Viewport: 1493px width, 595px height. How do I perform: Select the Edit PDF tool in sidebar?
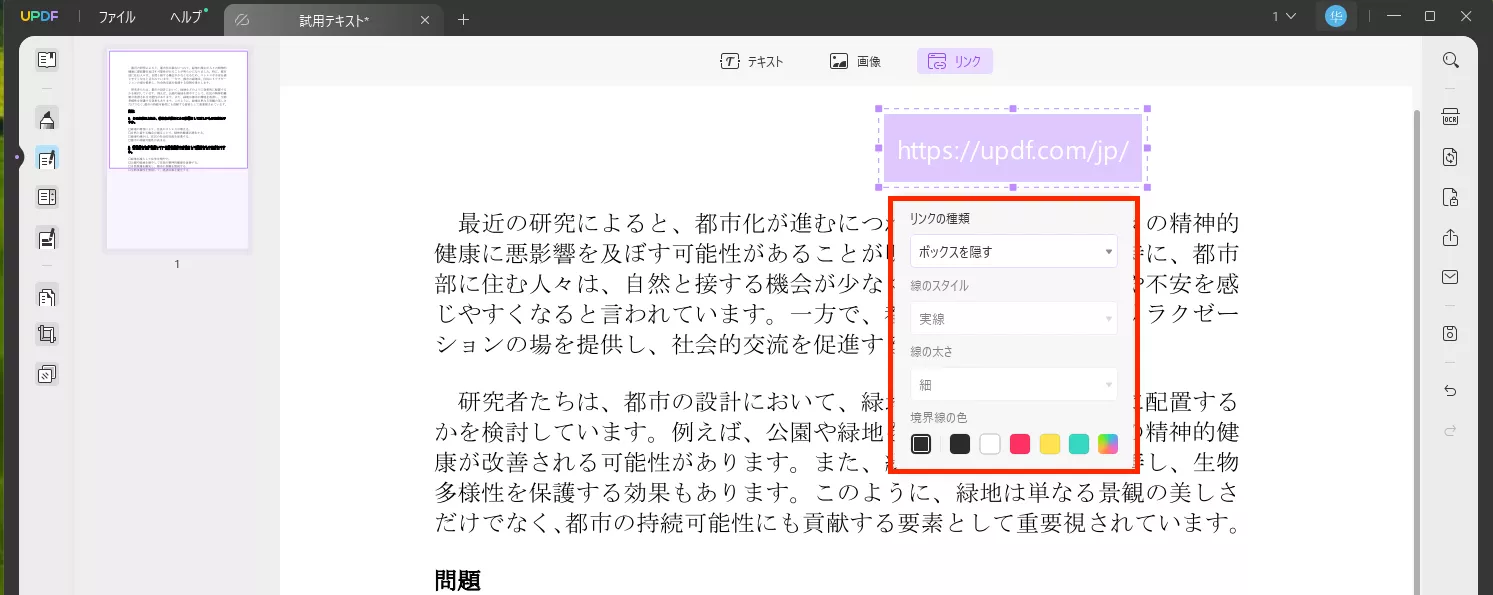[x=46, y=158]
